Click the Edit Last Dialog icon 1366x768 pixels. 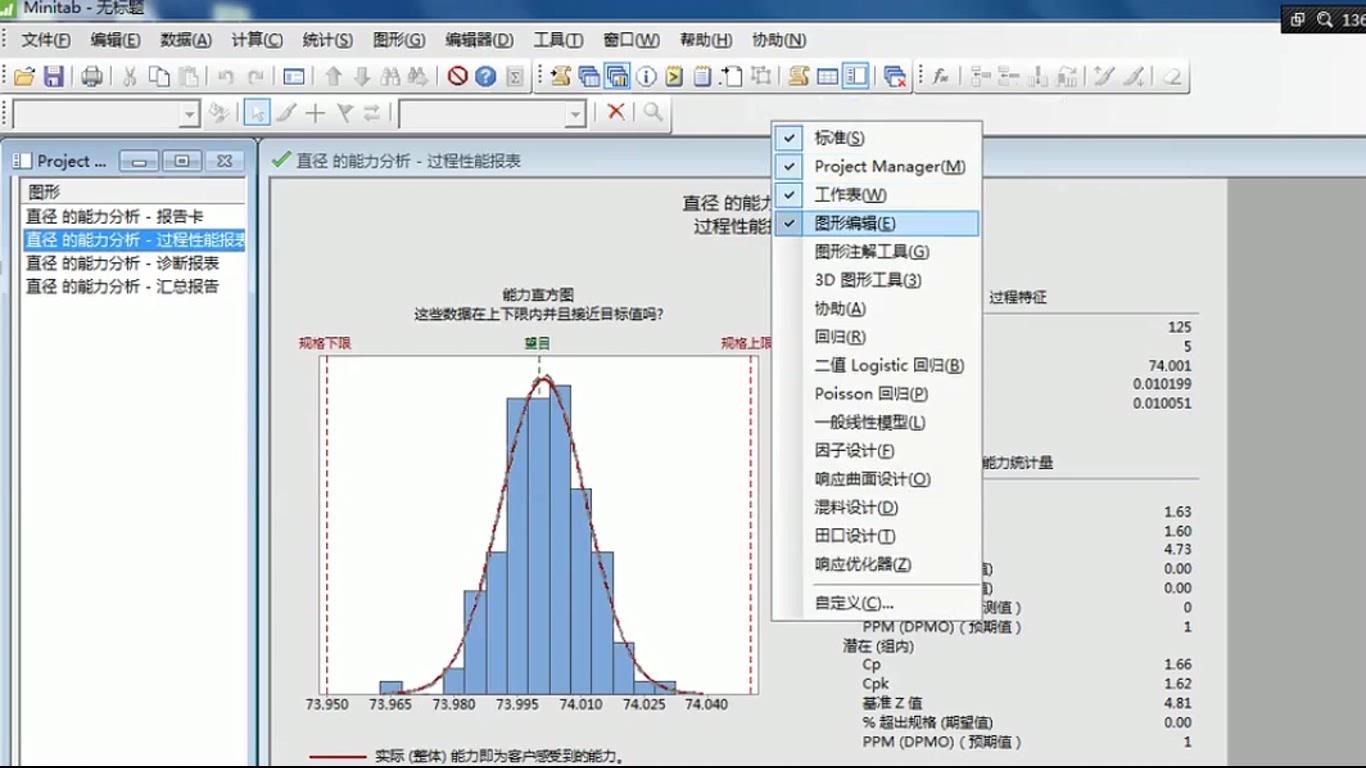[294, 76]
